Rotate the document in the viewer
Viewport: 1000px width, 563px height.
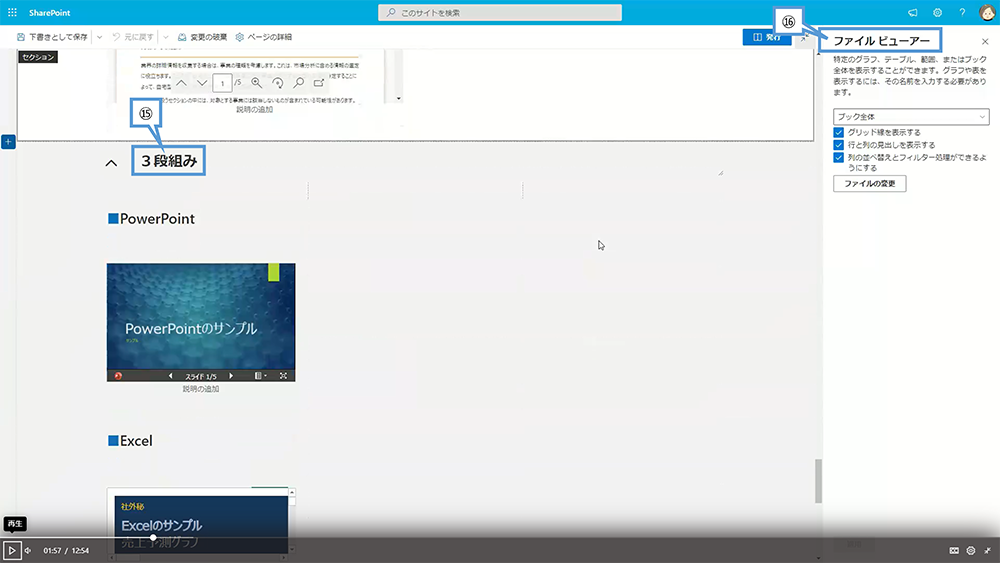click(x=277, y=83)
